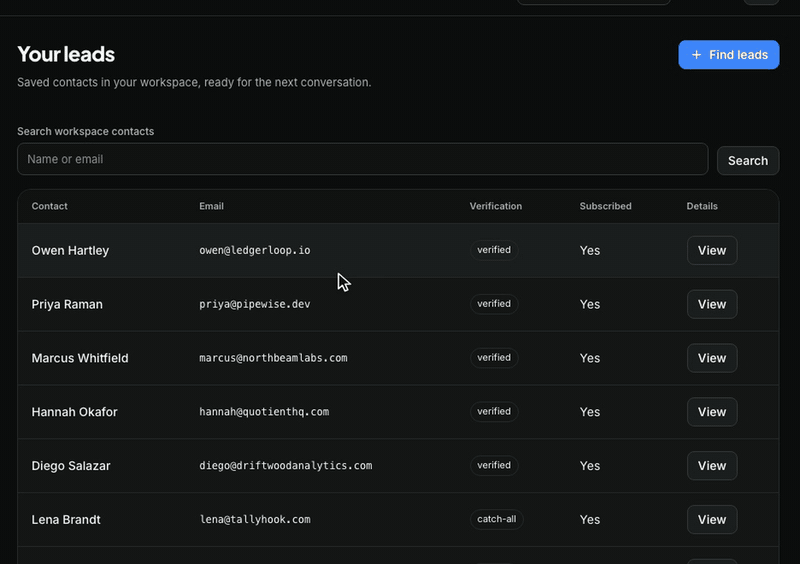Screen dimensions: 800x564
Task: Click the verified badge for Hannah Okafor
Action: click(x=494, y=411)
